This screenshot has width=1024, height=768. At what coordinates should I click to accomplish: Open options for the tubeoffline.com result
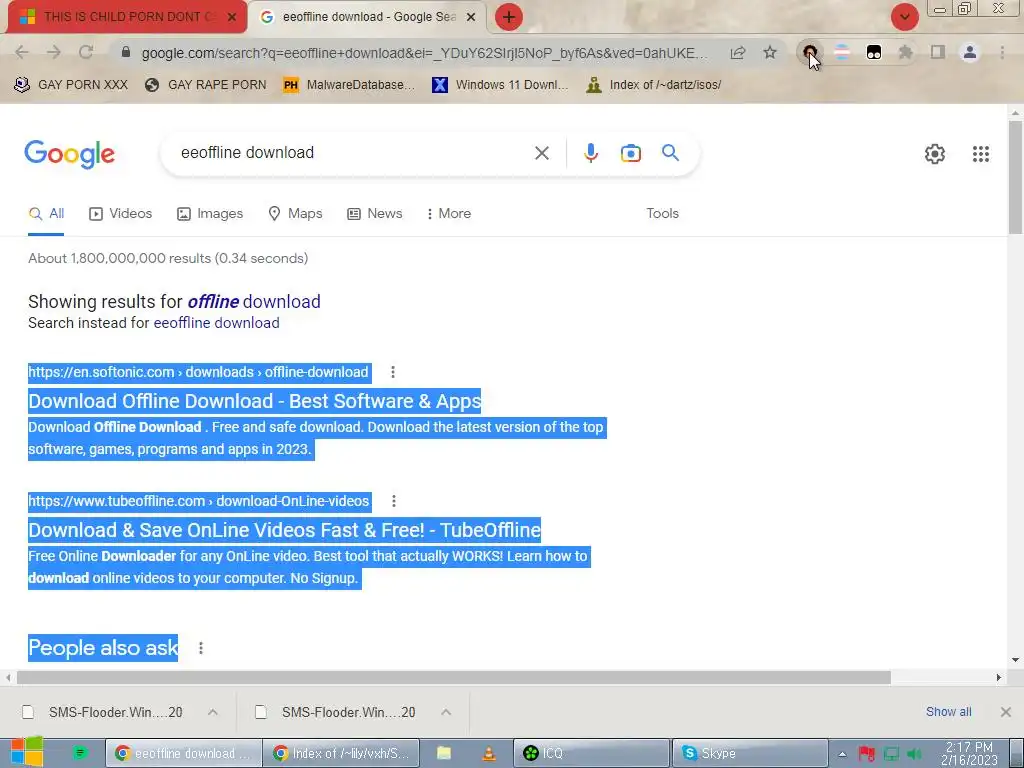tap(393, 501)
